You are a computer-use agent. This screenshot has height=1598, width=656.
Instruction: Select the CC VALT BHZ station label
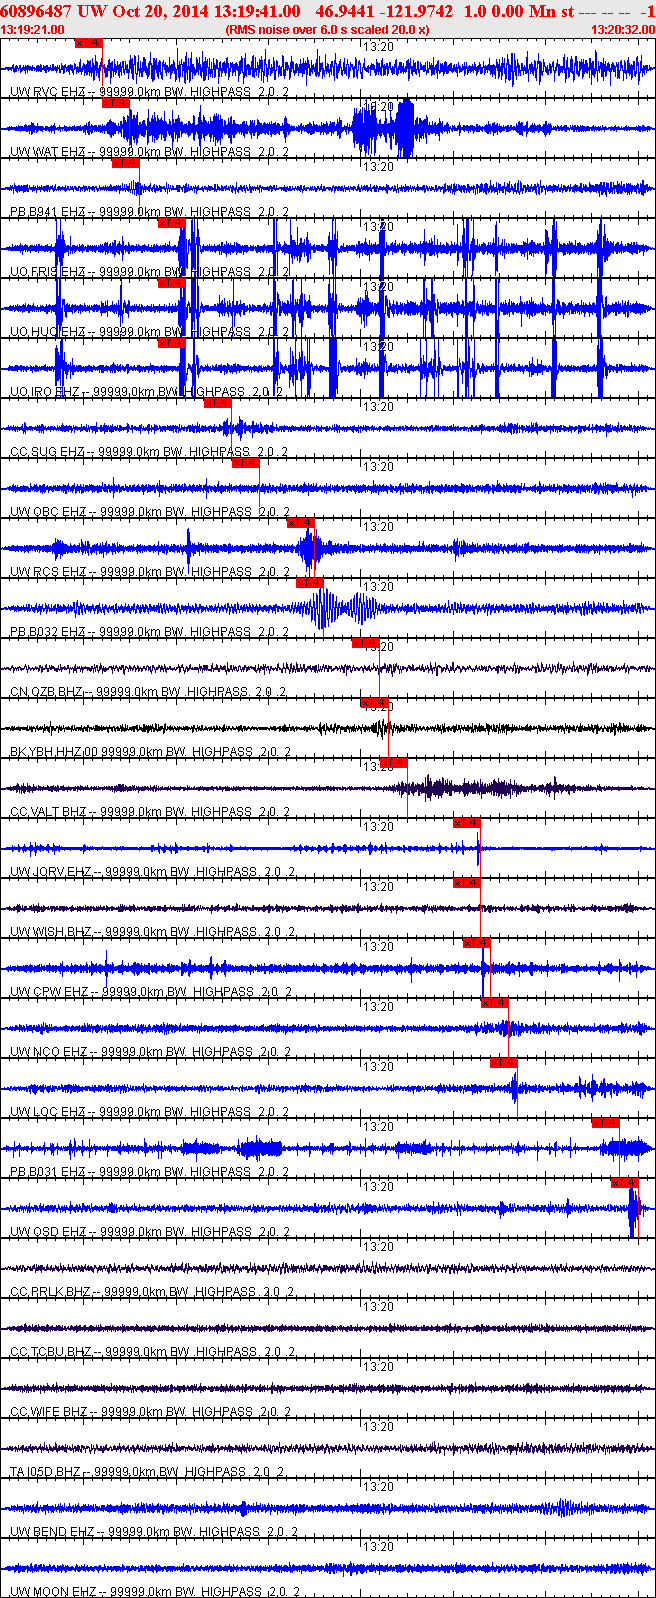(x=150, y=812)
